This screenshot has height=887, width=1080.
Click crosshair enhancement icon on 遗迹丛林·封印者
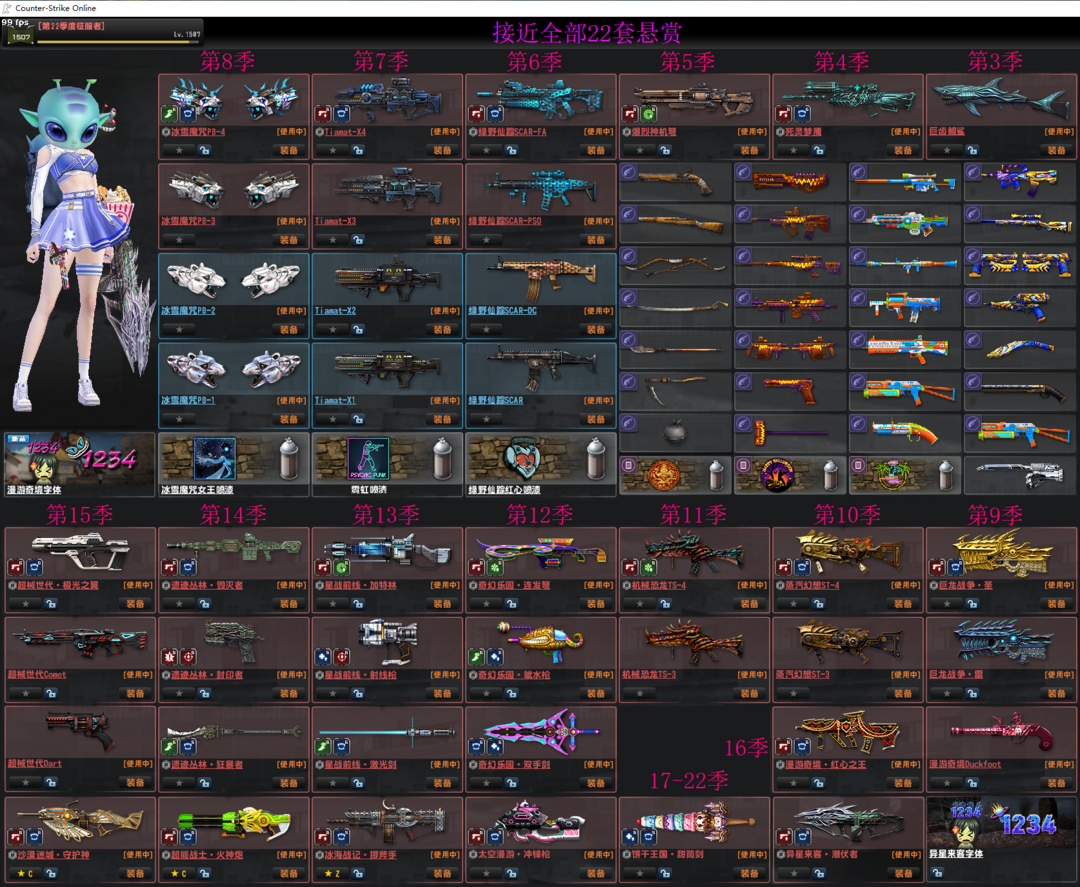[x=188, y=656]
